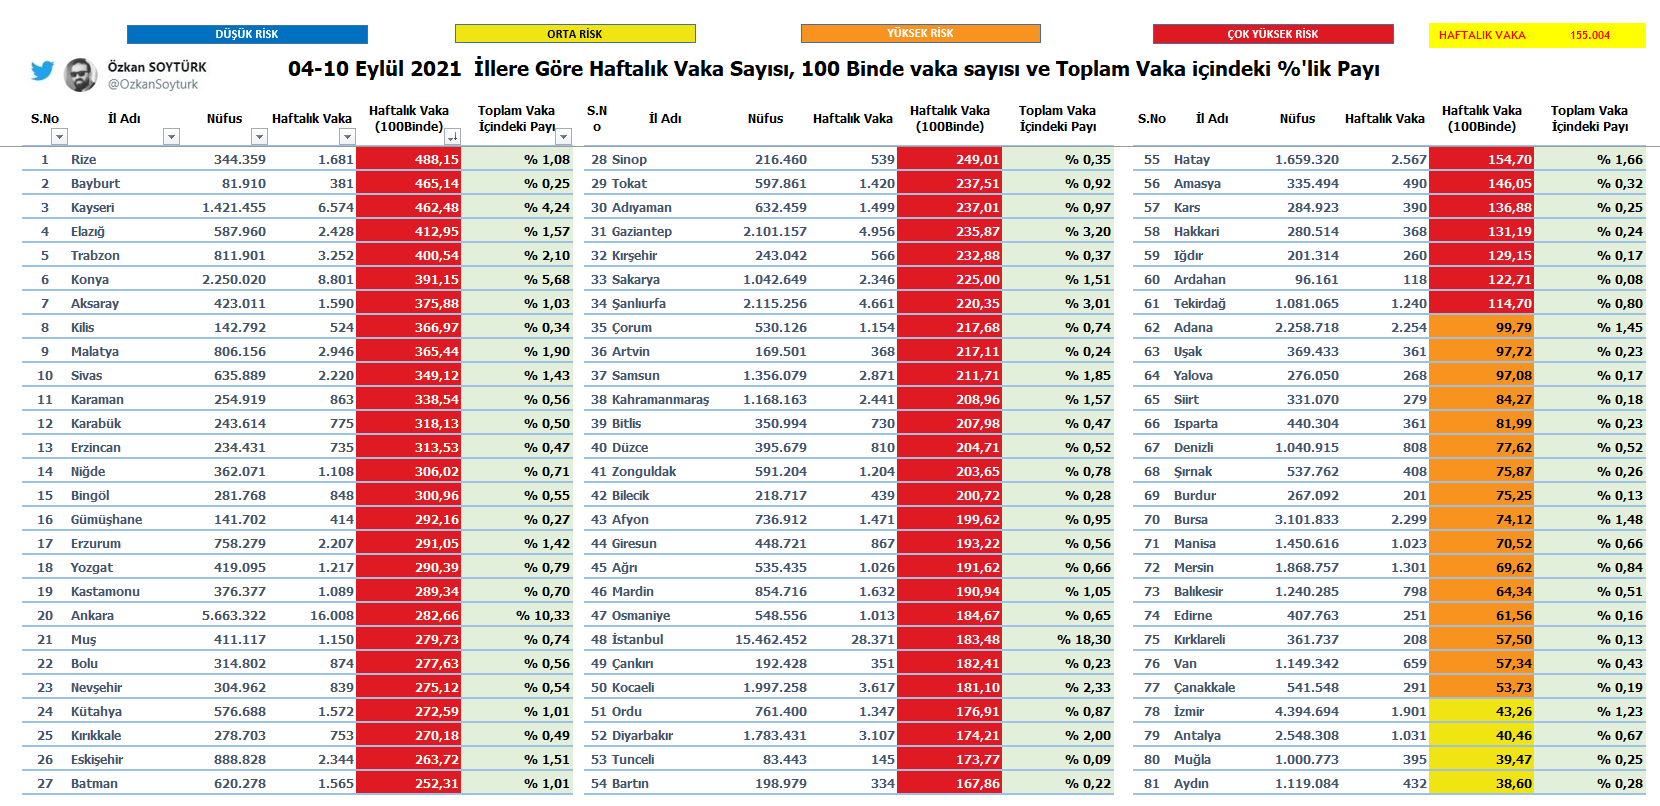Select the red ÇOK YÜKSEK RİSK legend bar

[x=1273, y=34]
